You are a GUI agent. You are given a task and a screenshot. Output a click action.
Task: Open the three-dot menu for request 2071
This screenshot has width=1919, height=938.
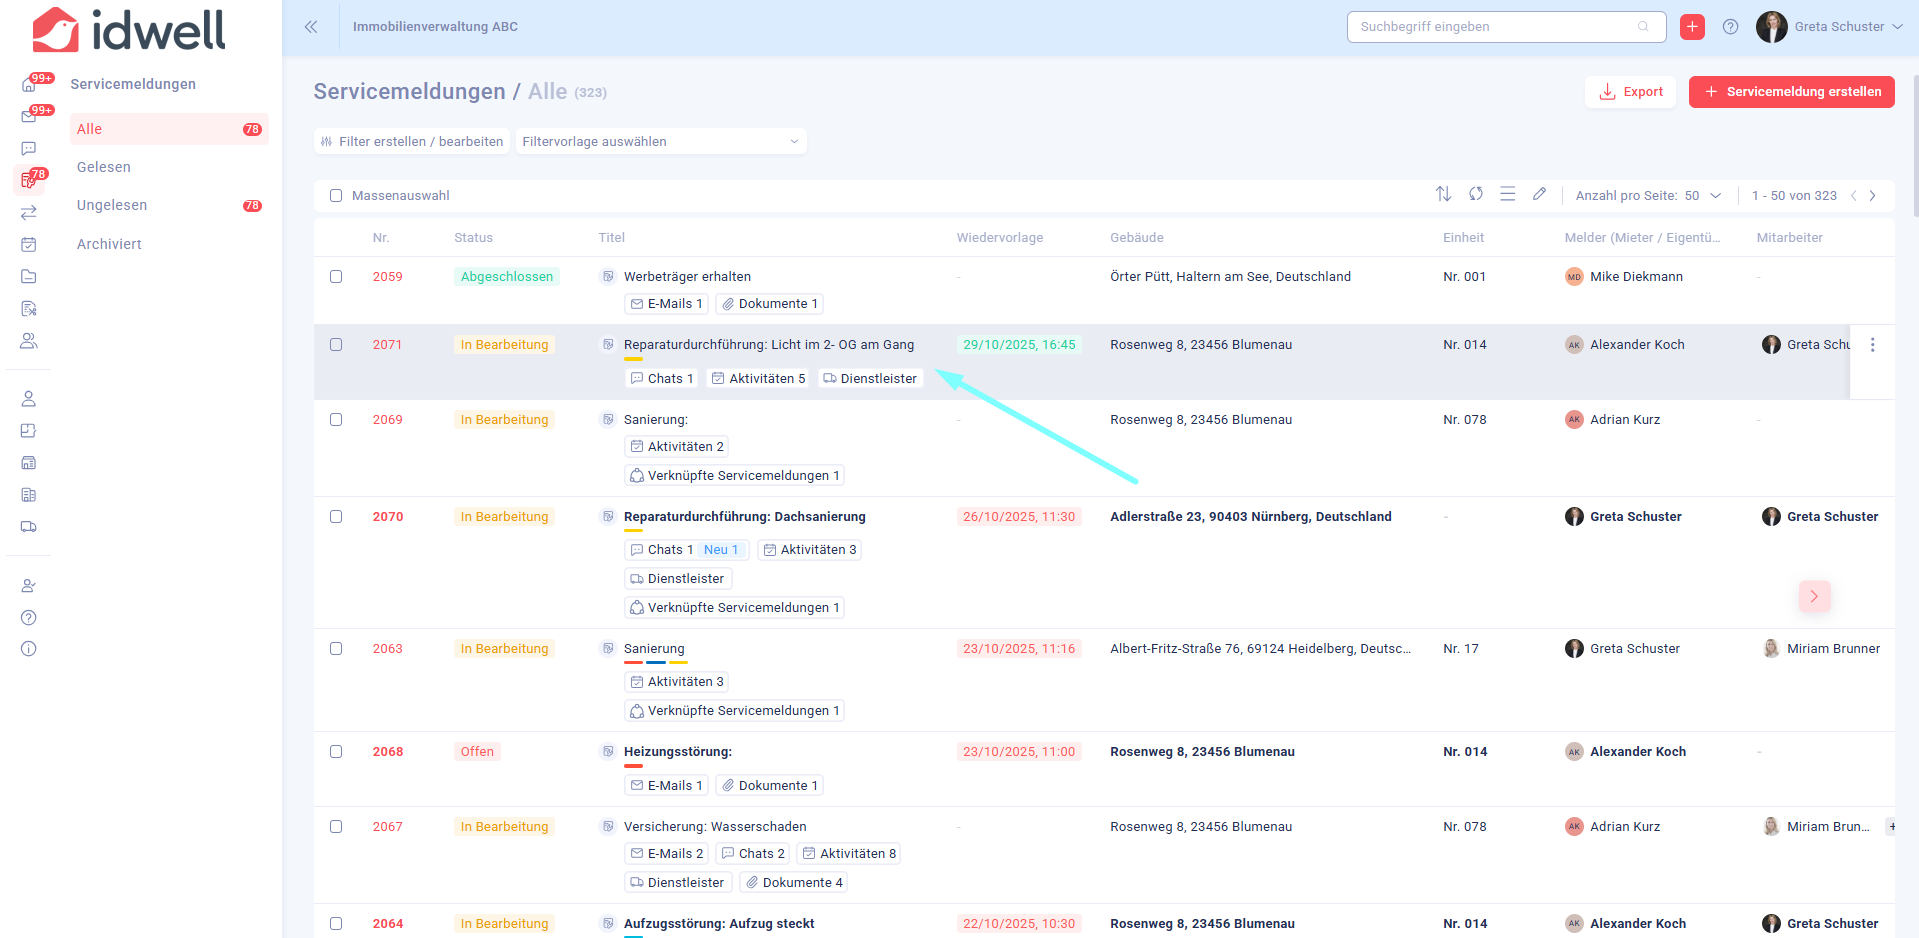1872,345
